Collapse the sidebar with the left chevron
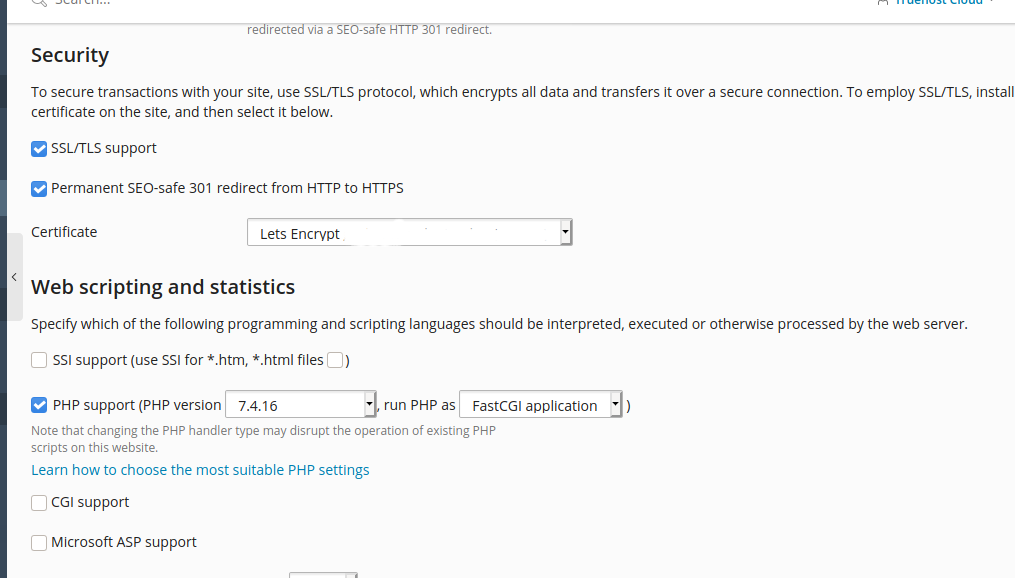 tap(14, 277)
